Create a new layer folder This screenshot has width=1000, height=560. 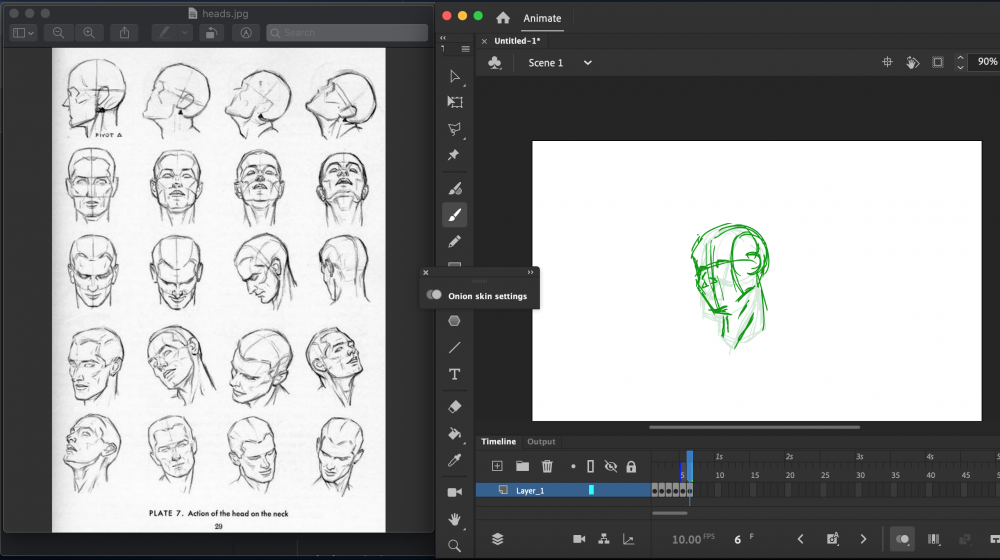522,466
